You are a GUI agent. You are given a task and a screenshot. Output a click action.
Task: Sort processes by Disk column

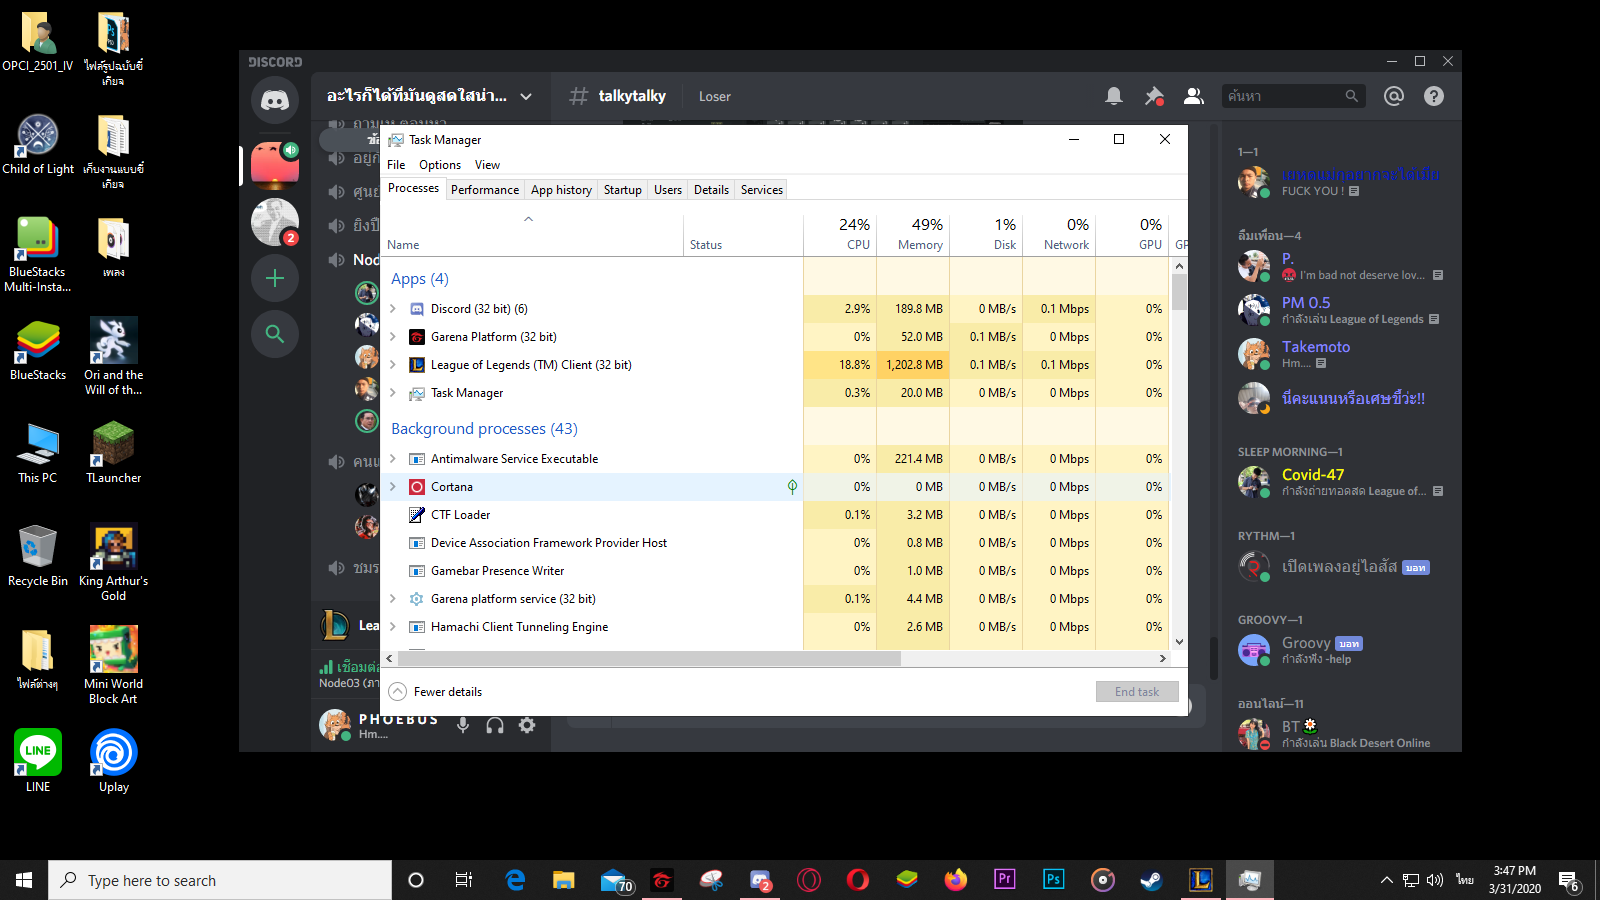[x=986, y=233]
